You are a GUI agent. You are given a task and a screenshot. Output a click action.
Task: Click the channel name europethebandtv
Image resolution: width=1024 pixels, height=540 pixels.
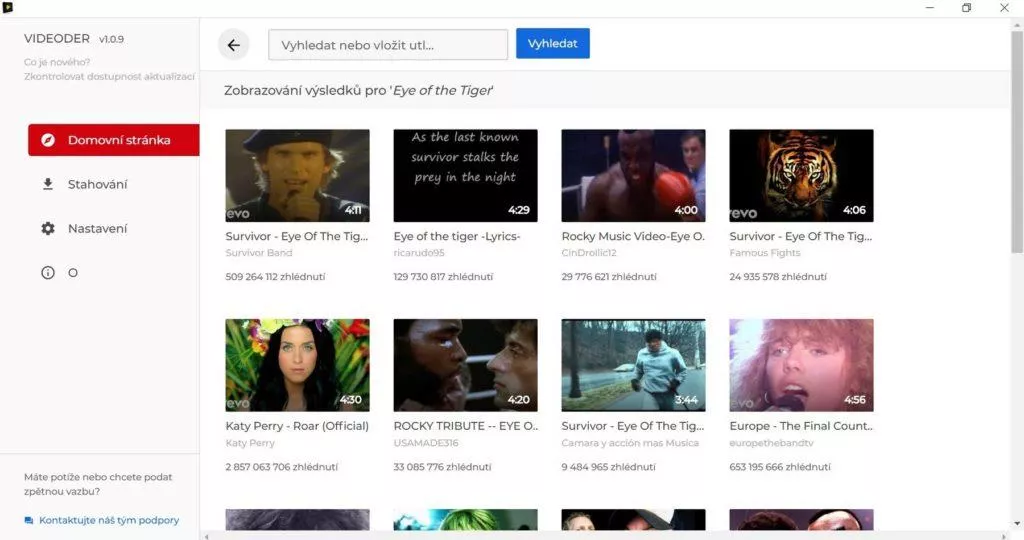(x=771, y=443)
